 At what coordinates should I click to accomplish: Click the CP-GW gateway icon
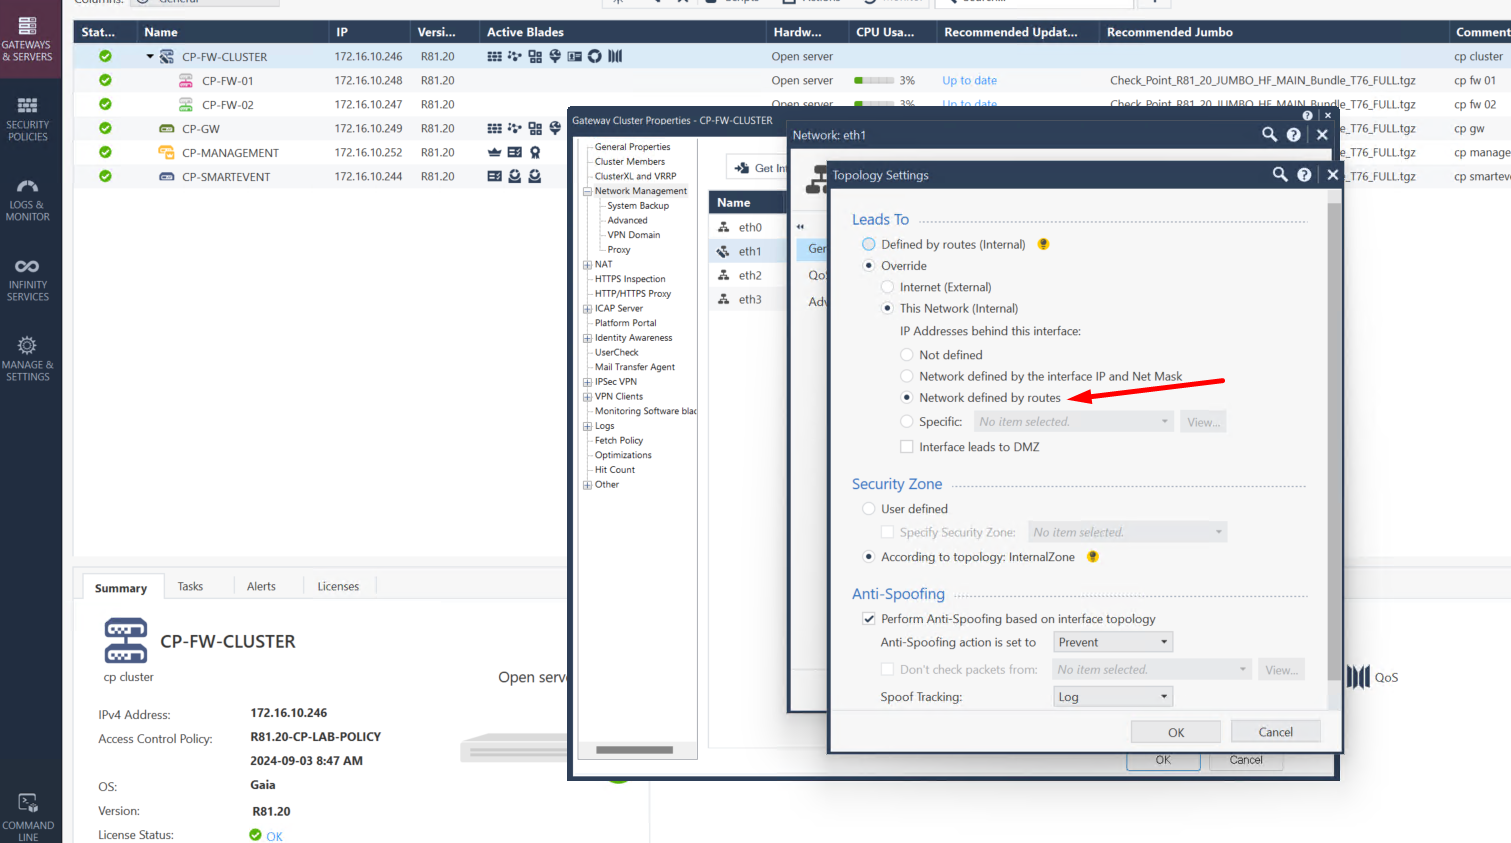click(x=167, y=129)
